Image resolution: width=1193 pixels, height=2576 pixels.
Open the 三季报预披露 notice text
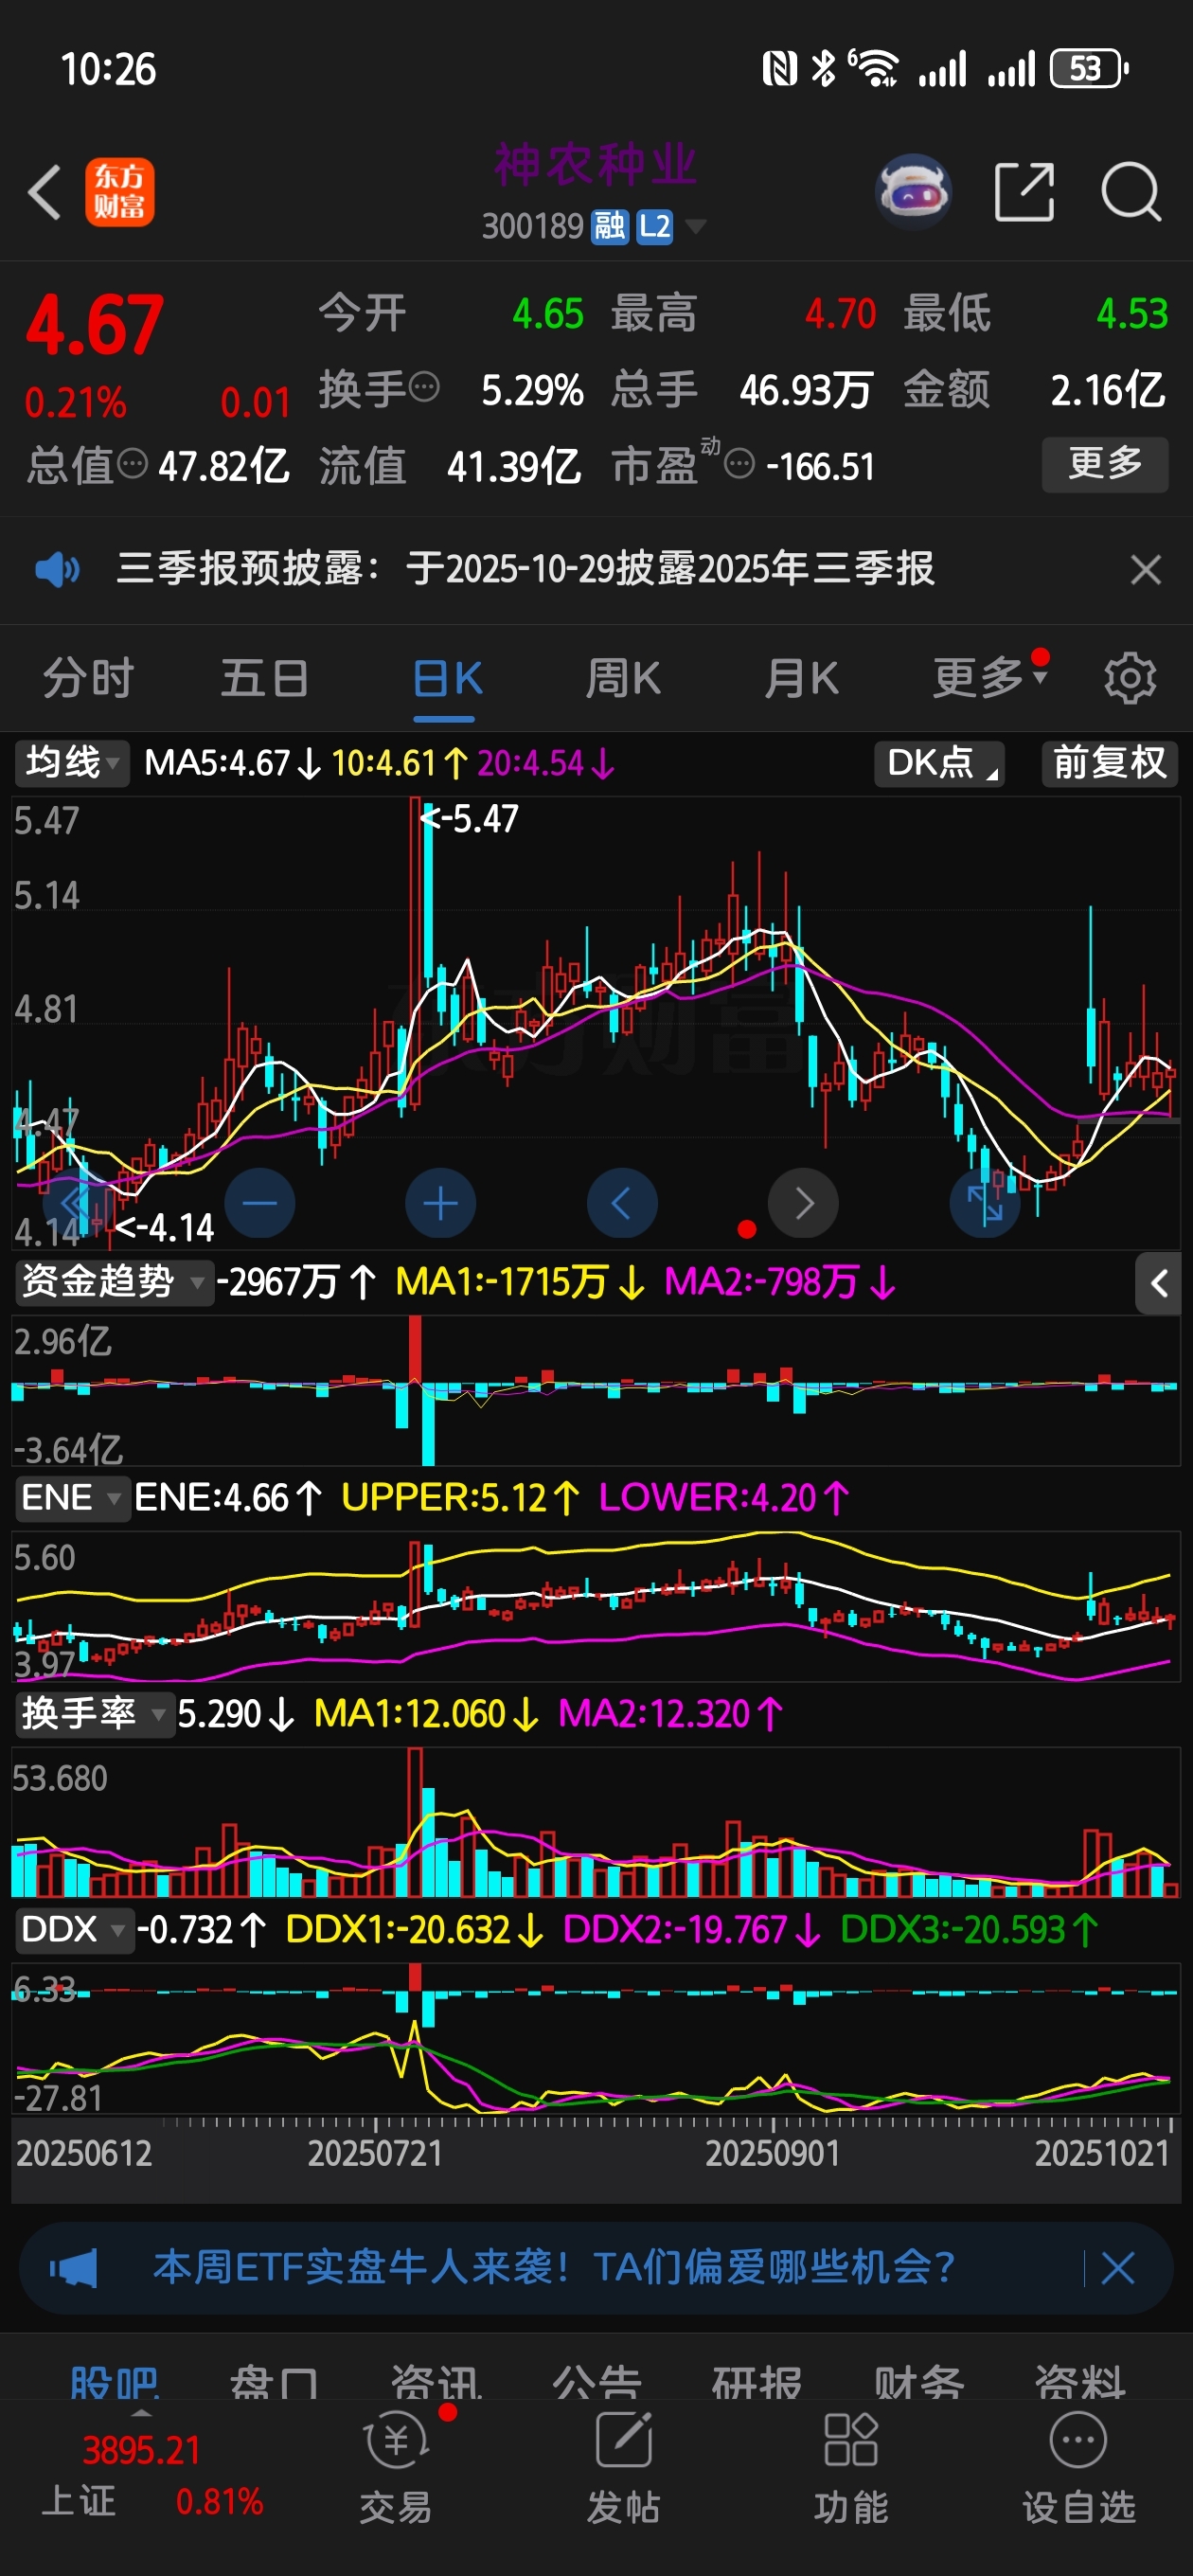click(x=525, y=569)
